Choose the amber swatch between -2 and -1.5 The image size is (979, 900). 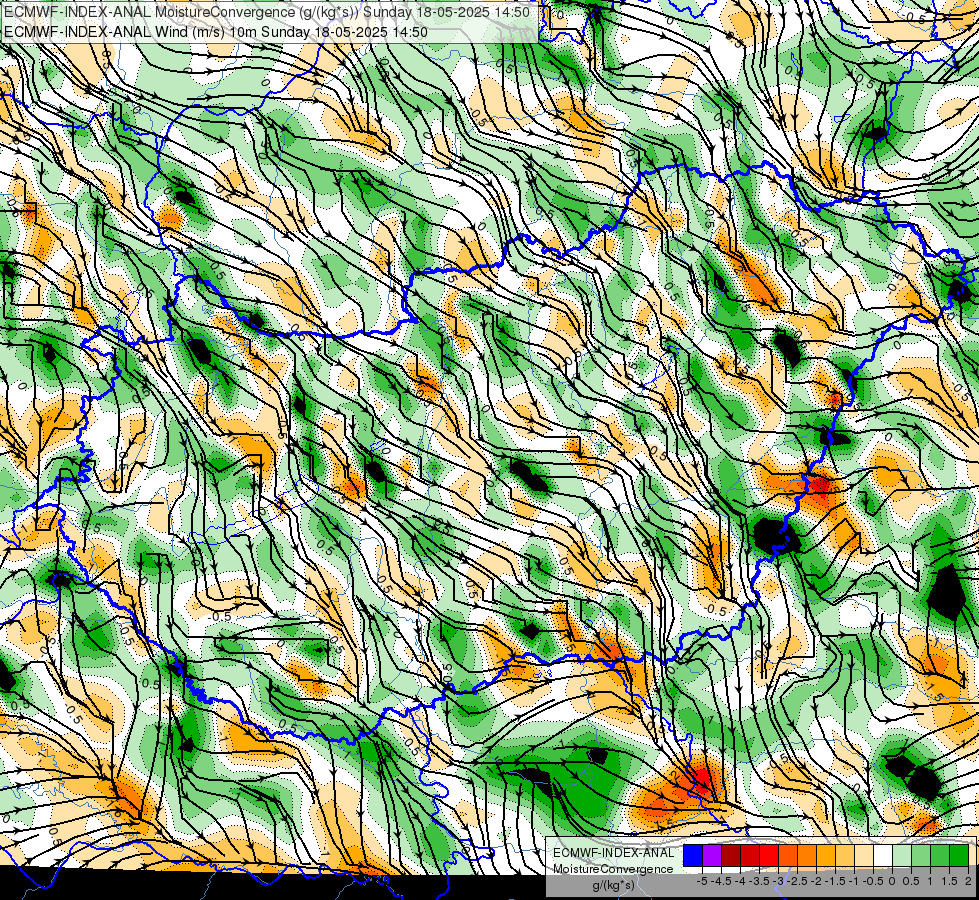point(826,856)
